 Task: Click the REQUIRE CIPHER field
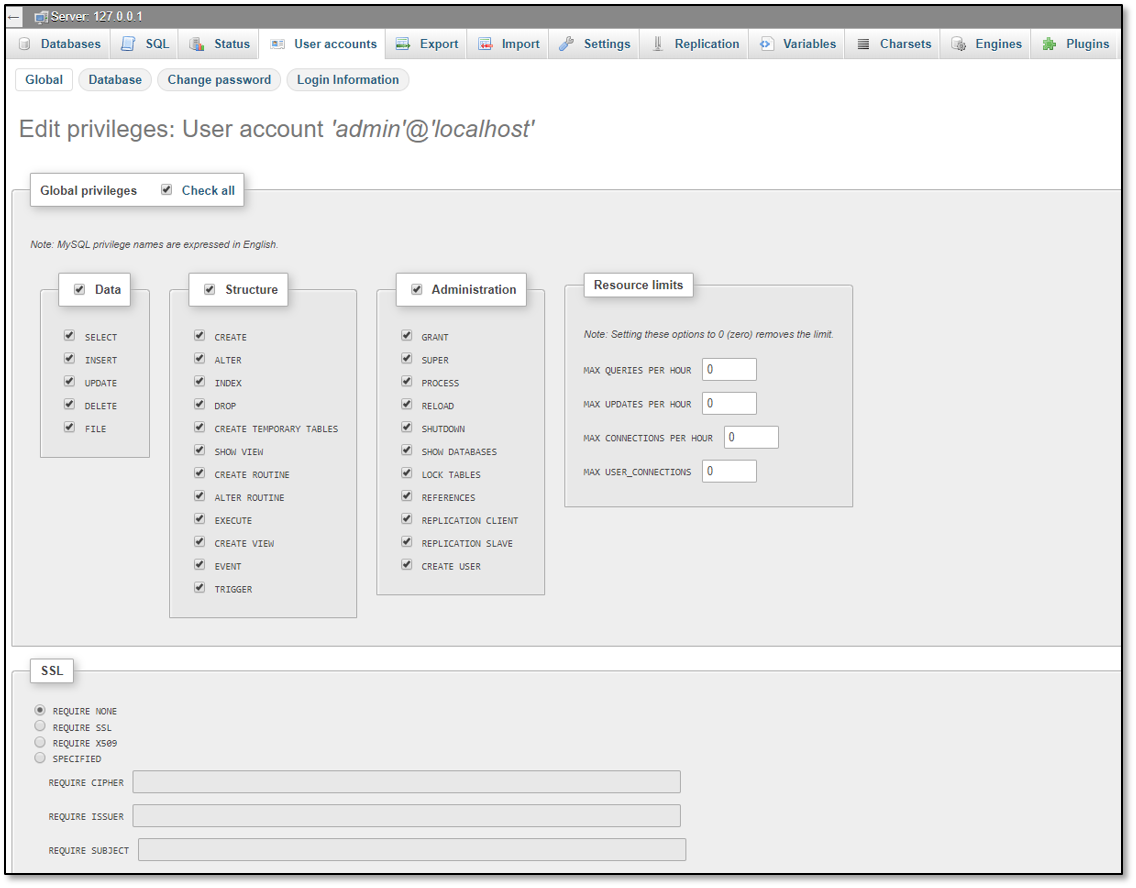(x=406, y=782)
